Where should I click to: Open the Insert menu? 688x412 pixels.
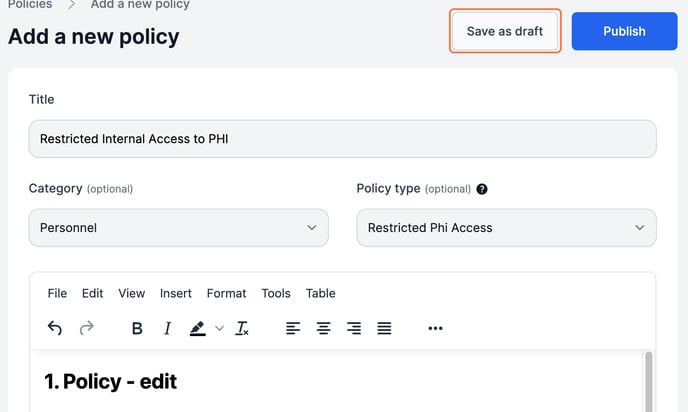176,293
